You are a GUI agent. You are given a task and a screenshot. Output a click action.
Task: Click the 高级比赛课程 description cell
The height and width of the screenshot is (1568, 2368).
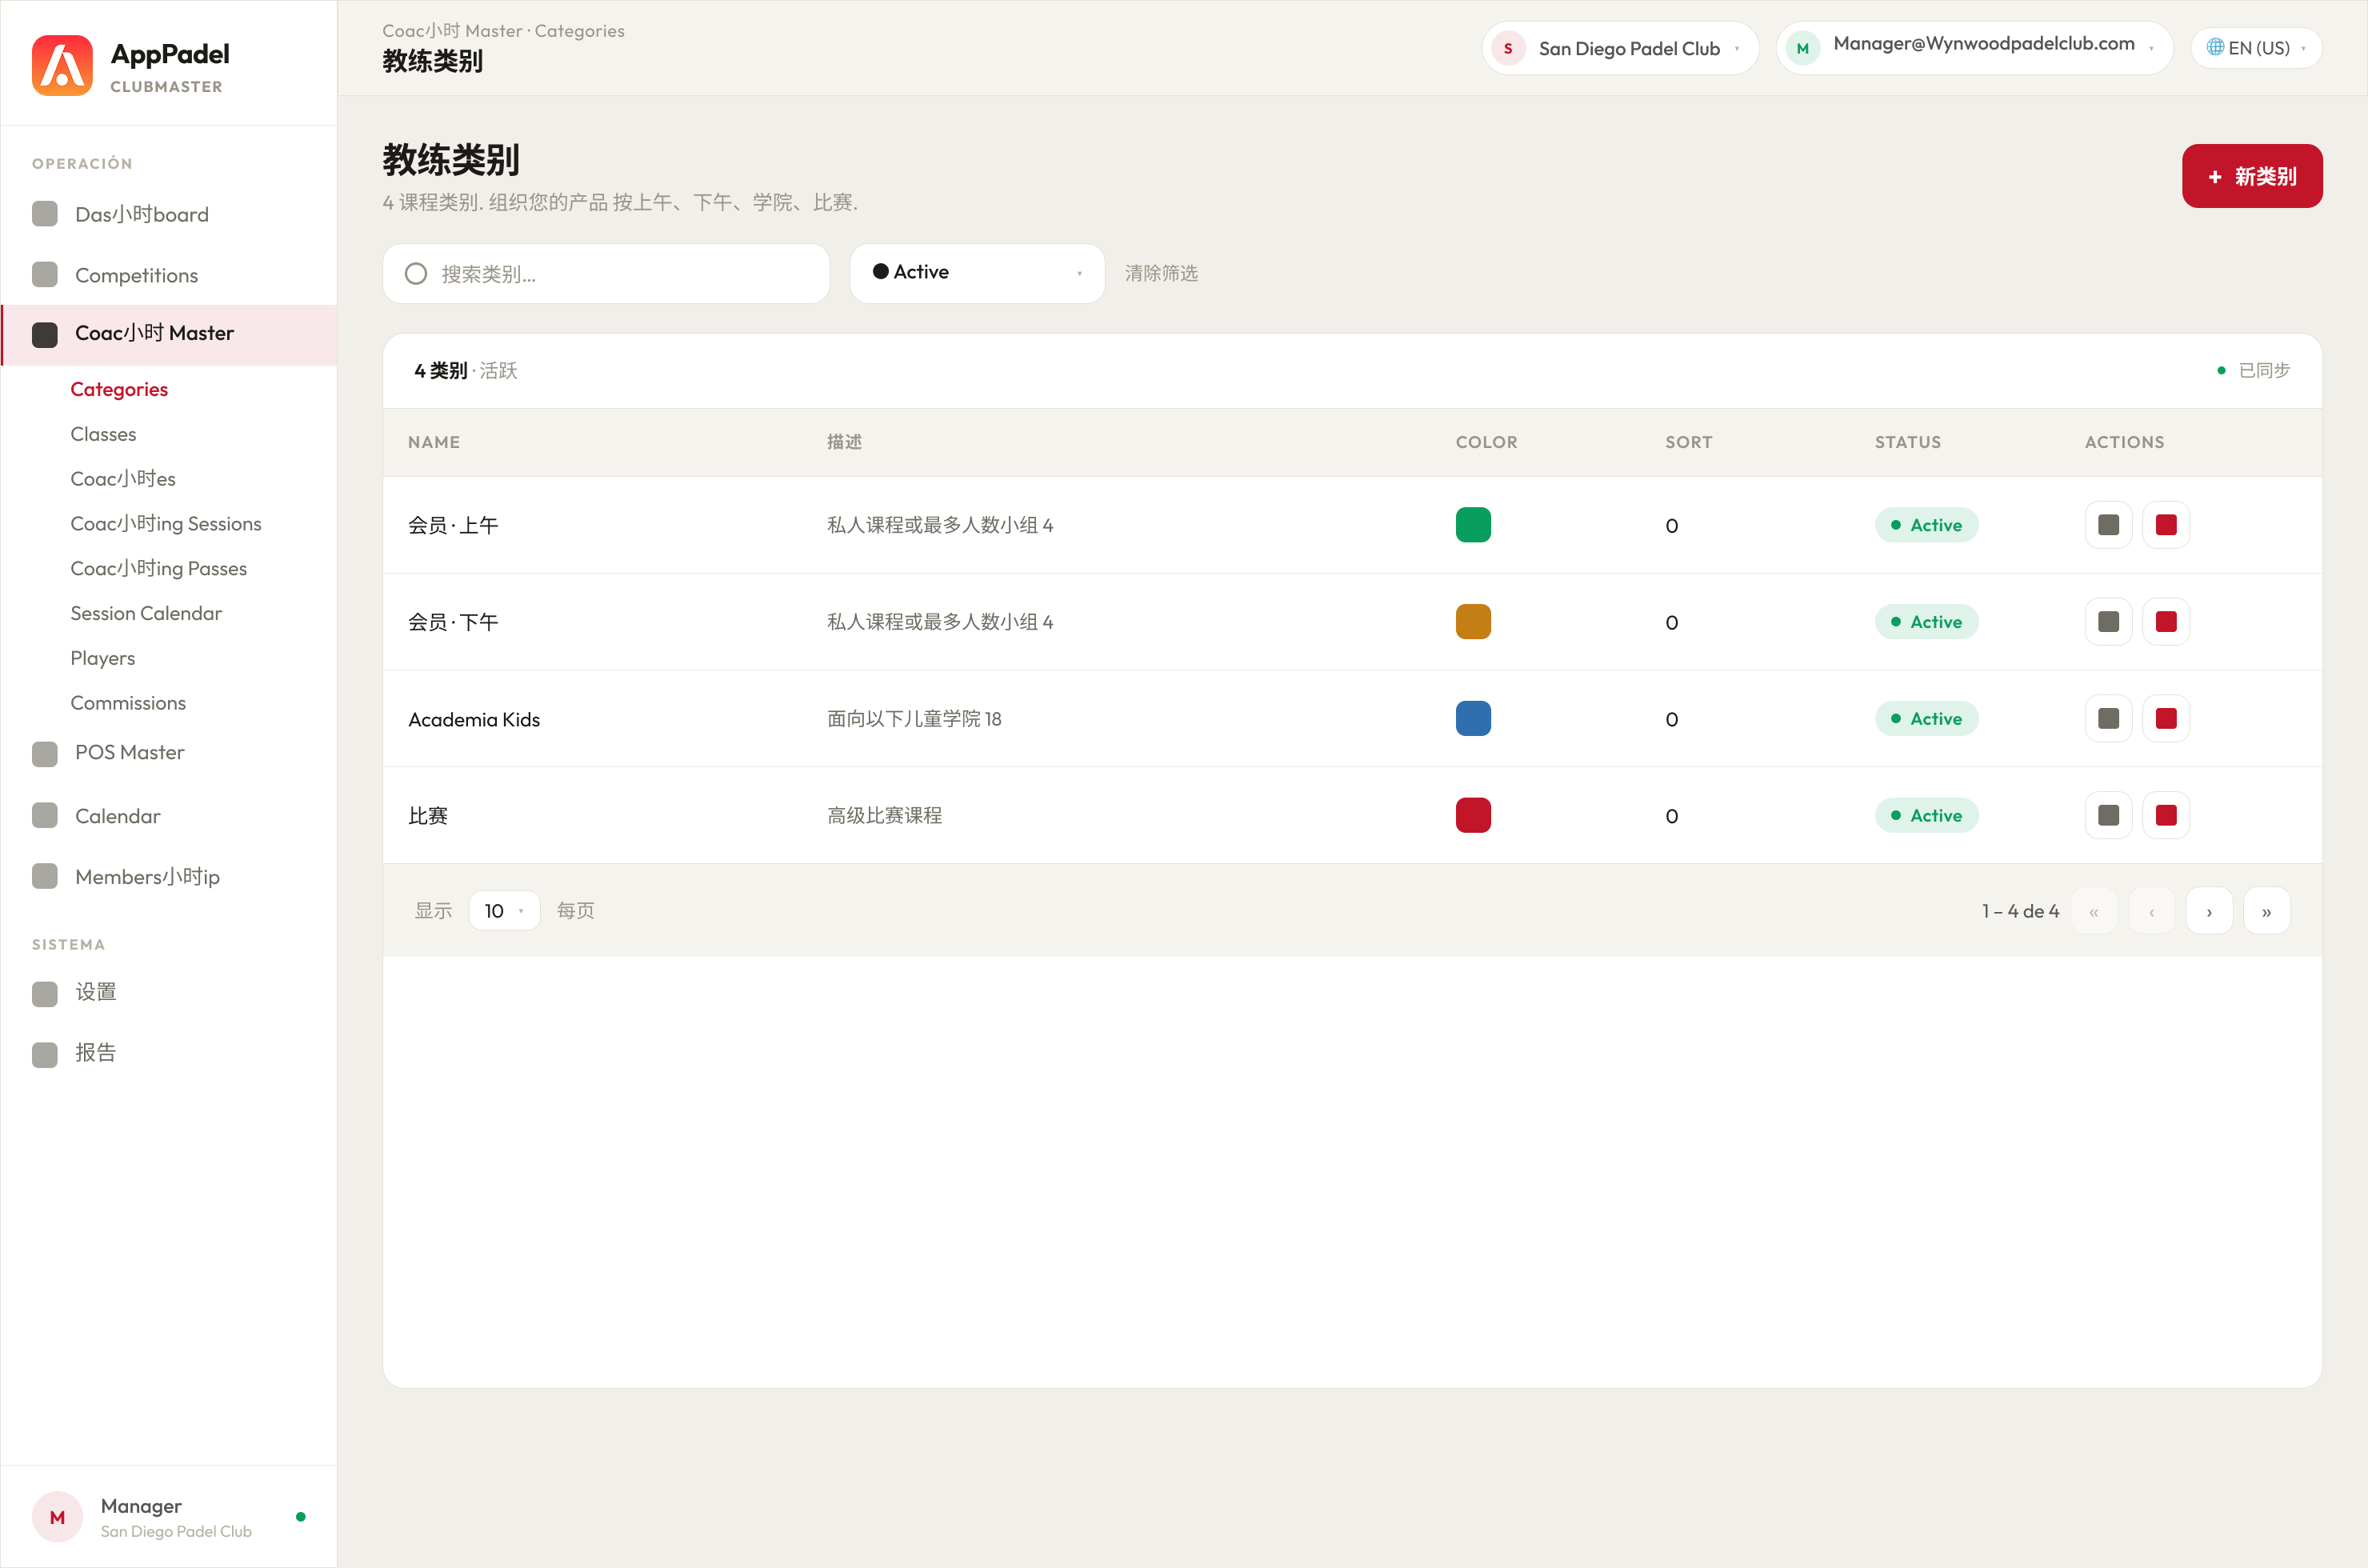[x=884, y=815]
